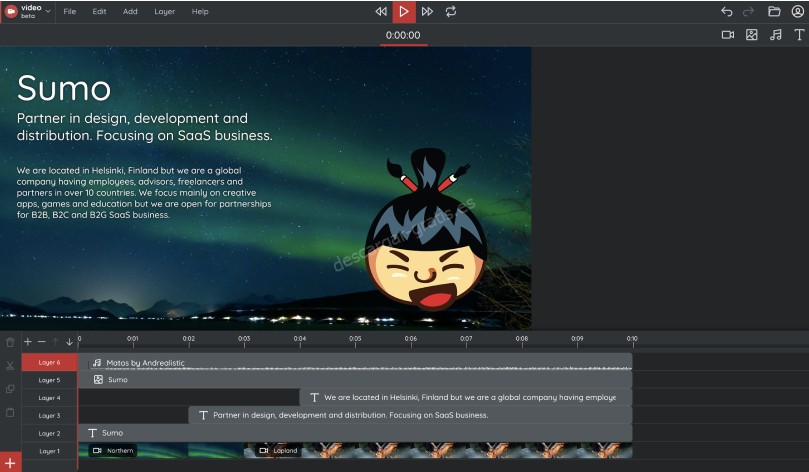Undo the last action

point(727,12)
